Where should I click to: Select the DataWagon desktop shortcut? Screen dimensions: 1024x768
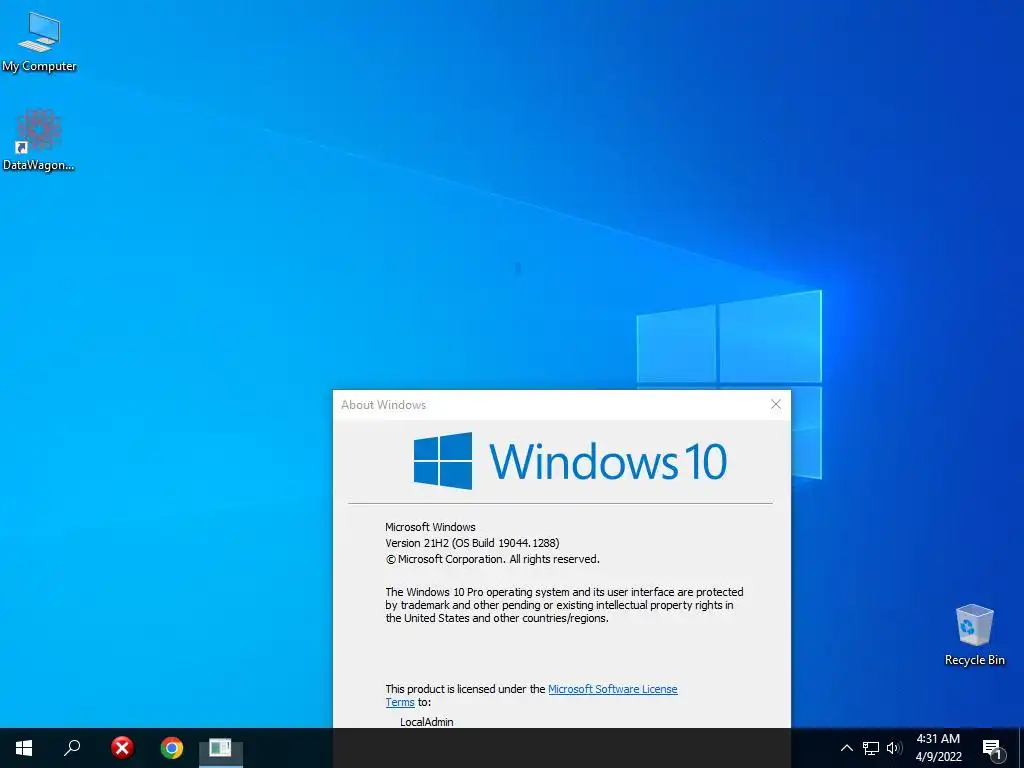[x=39, y=140]
